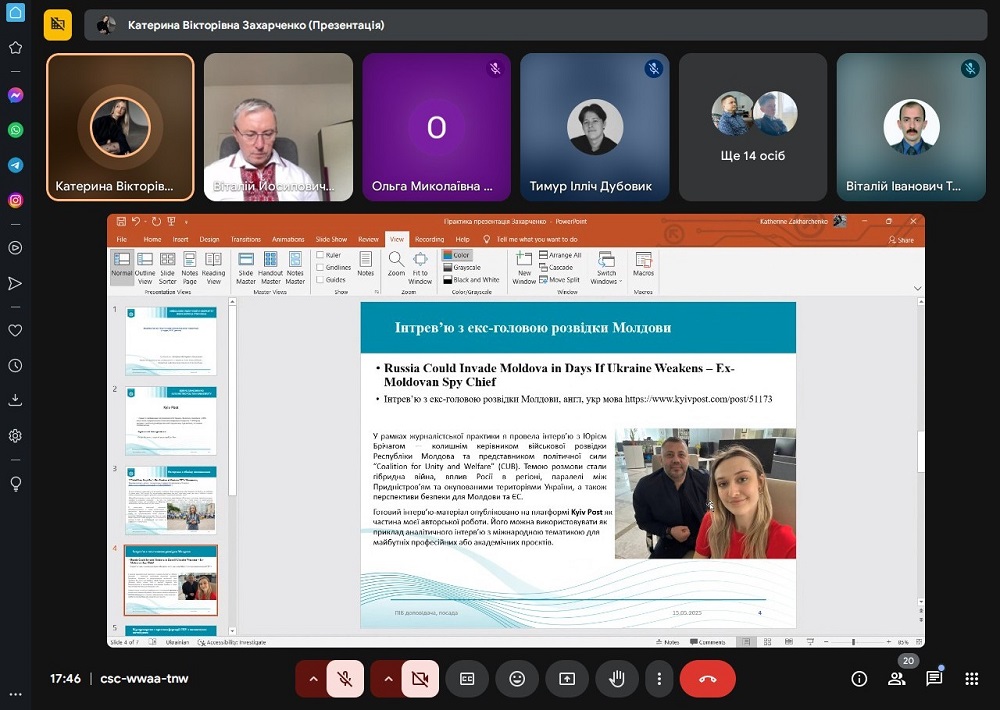The width and height of the screenshot is (1000, 710).
Task: Open the Meet activities grid icon
Action: click(x=971, y=679)
